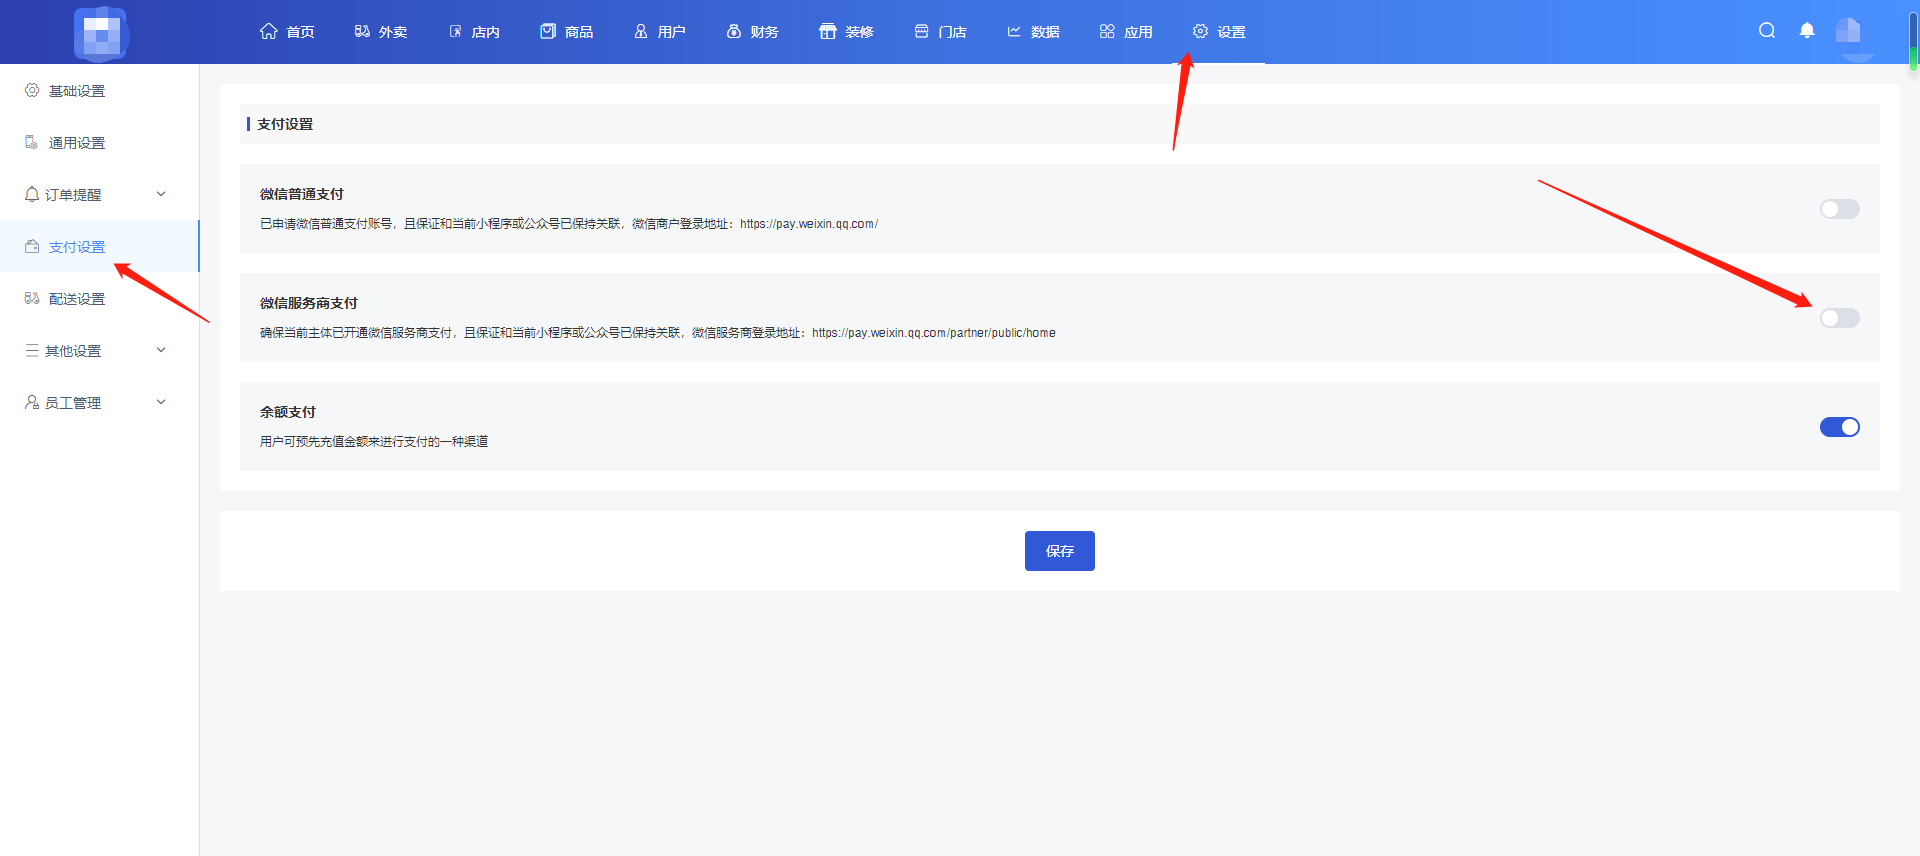Click the 保存 button
This screenshot has width=1920, height=856.
click(x=1059, y=551)
